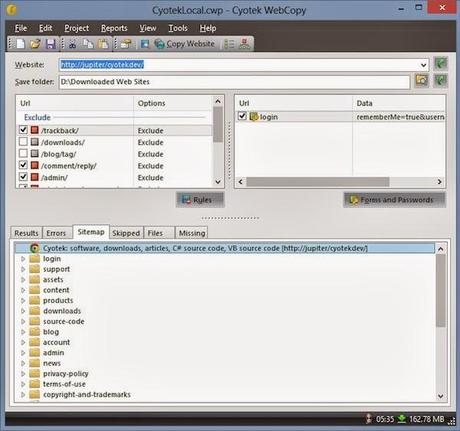The image size is (460, 431).
Task: Copy selection using the copy icon
Action: coord(88,44)
